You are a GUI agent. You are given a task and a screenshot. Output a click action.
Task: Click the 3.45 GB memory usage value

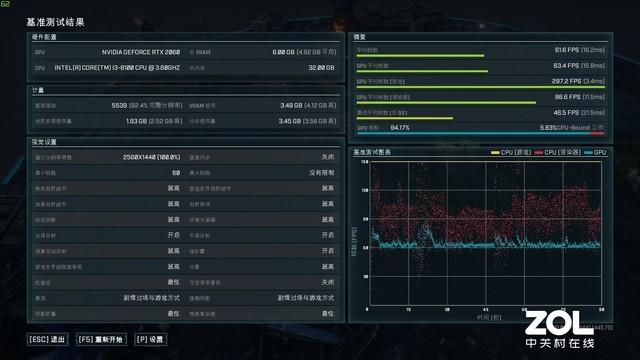[x=289, y=121]
